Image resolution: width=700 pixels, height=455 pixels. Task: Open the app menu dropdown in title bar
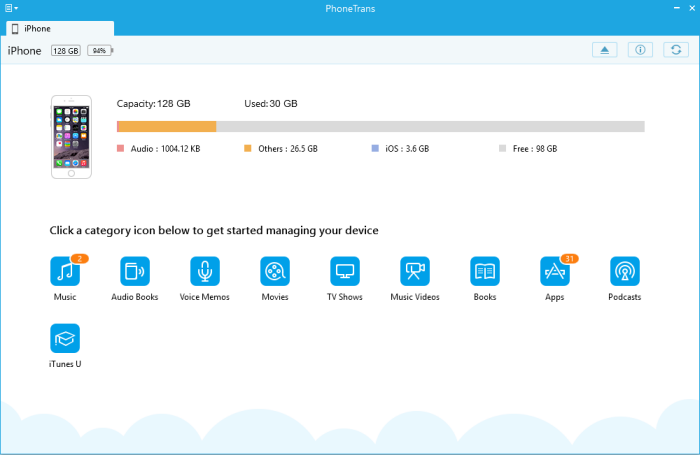pyautogui.click(x=12, y=8)
